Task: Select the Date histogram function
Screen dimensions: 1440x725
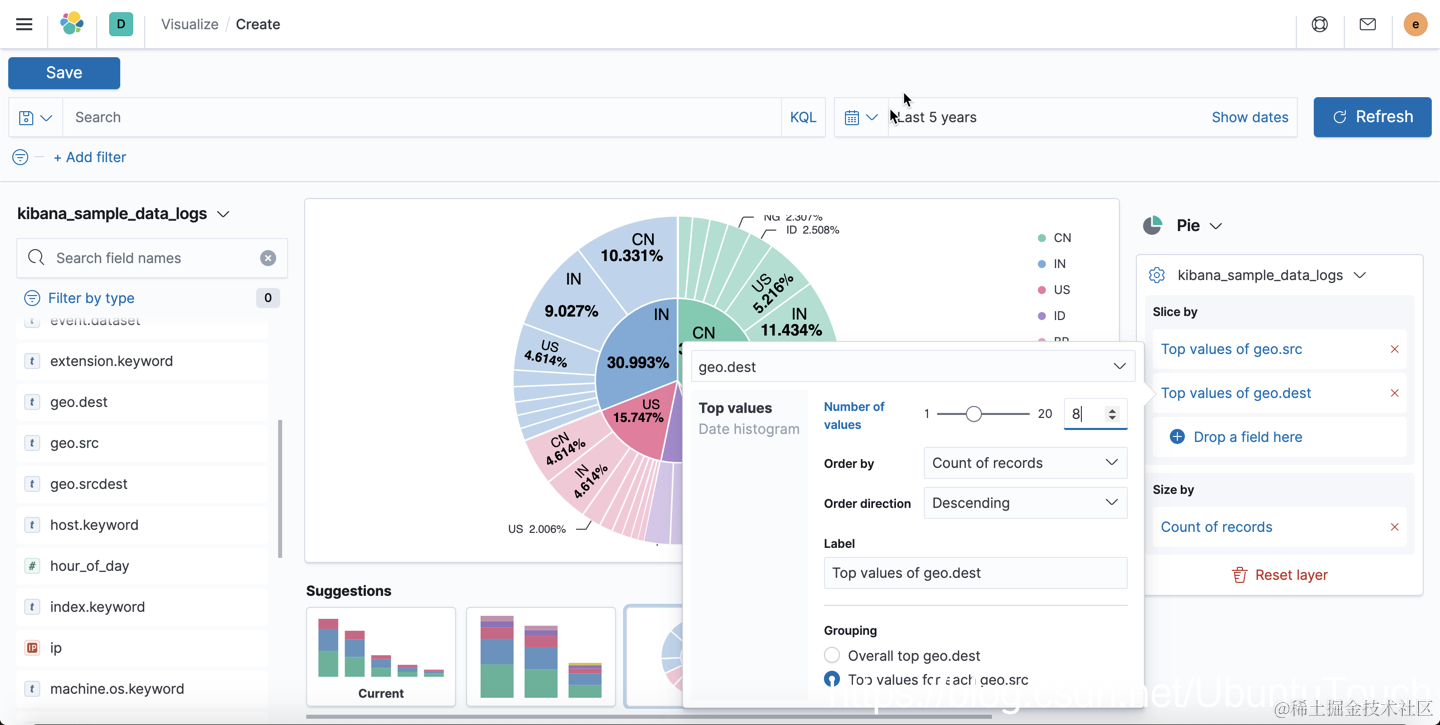Action: 749,429
